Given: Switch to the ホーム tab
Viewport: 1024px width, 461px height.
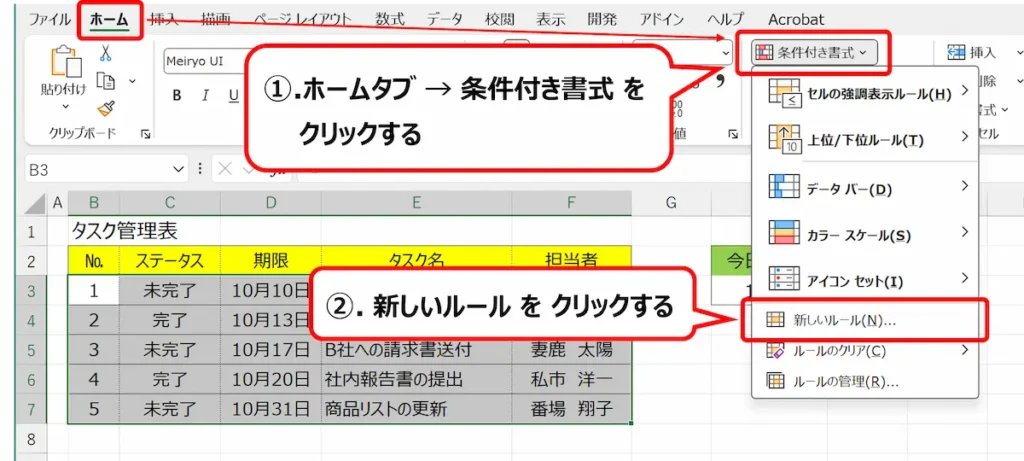Looking at the screenshot, I should [x=109, y=19].
